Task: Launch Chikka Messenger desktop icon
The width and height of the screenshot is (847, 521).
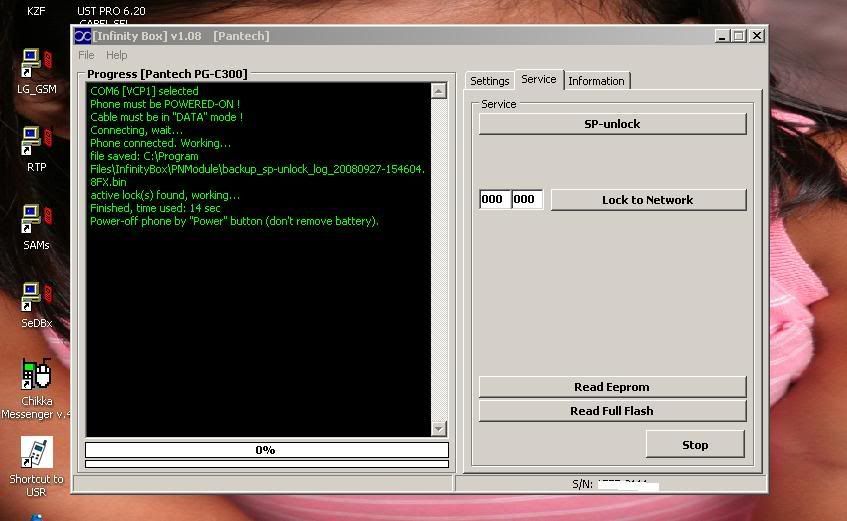Action: coord(35,377)
